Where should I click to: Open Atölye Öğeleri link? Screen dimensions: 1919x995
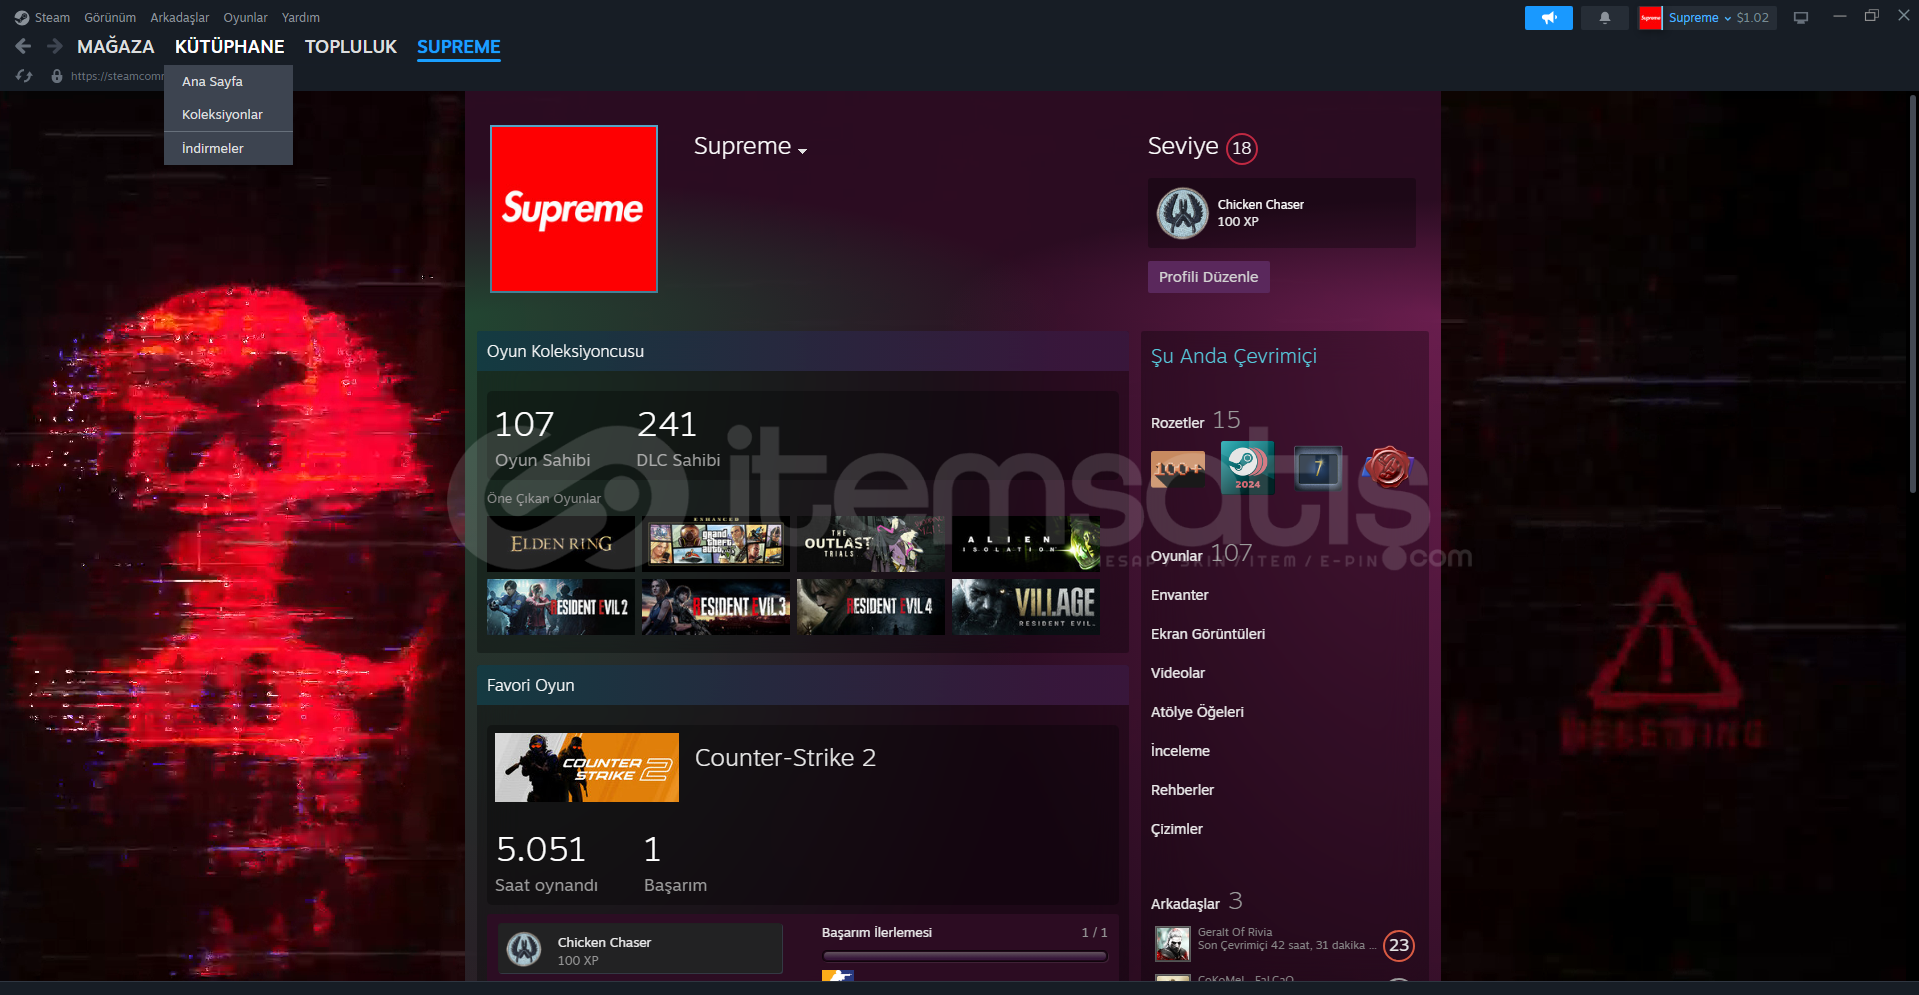pyautogui.click(x=1198, y=712)
